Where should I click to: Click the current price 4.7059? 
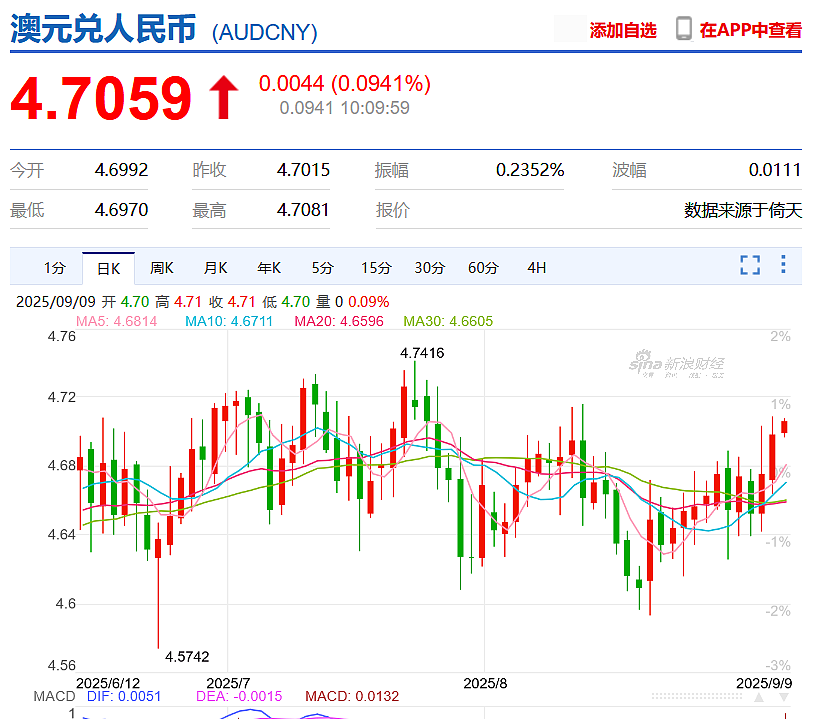pyautogui.click(x=101, y=98)
